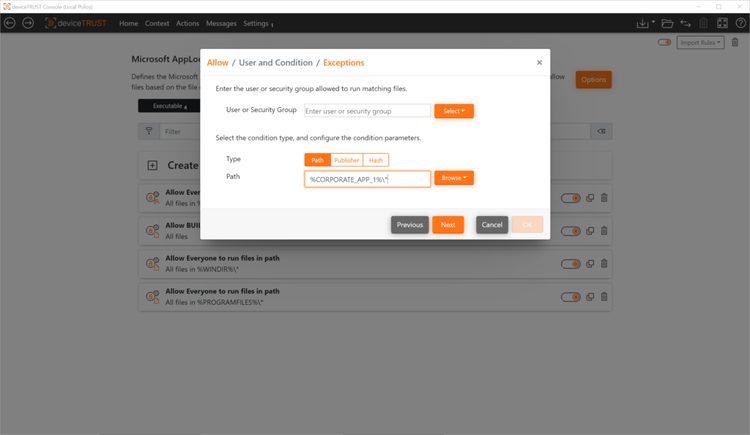The height and width of the screenshot is (435, 750).
Task: Duplicate the %WINDIR% rule
Action: [x=590, y=264]
